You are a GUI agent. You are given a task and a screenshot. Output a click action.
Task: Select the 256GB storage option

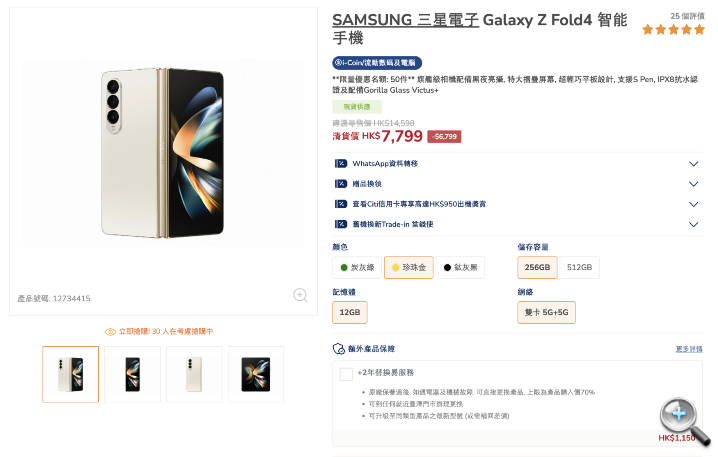537,267
